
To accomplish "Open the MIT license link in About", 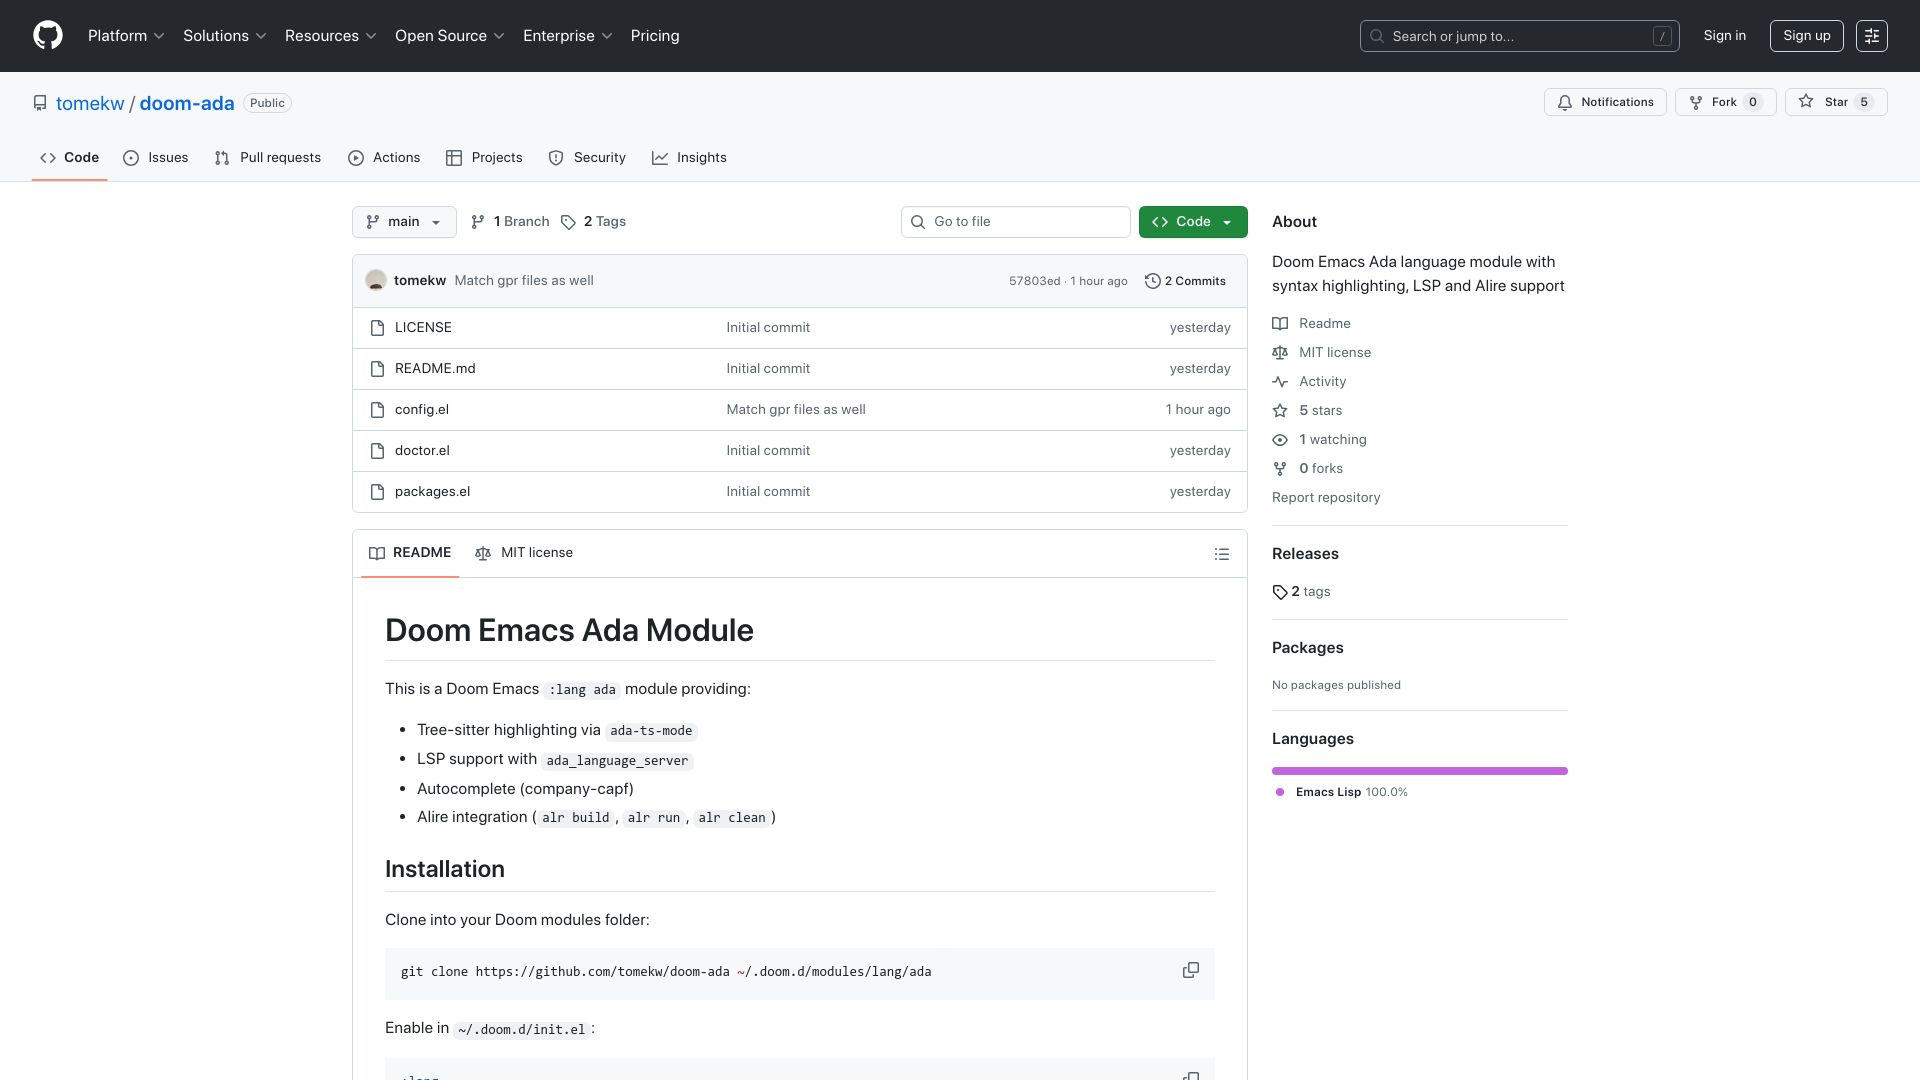I will (x=1321, y=353).
